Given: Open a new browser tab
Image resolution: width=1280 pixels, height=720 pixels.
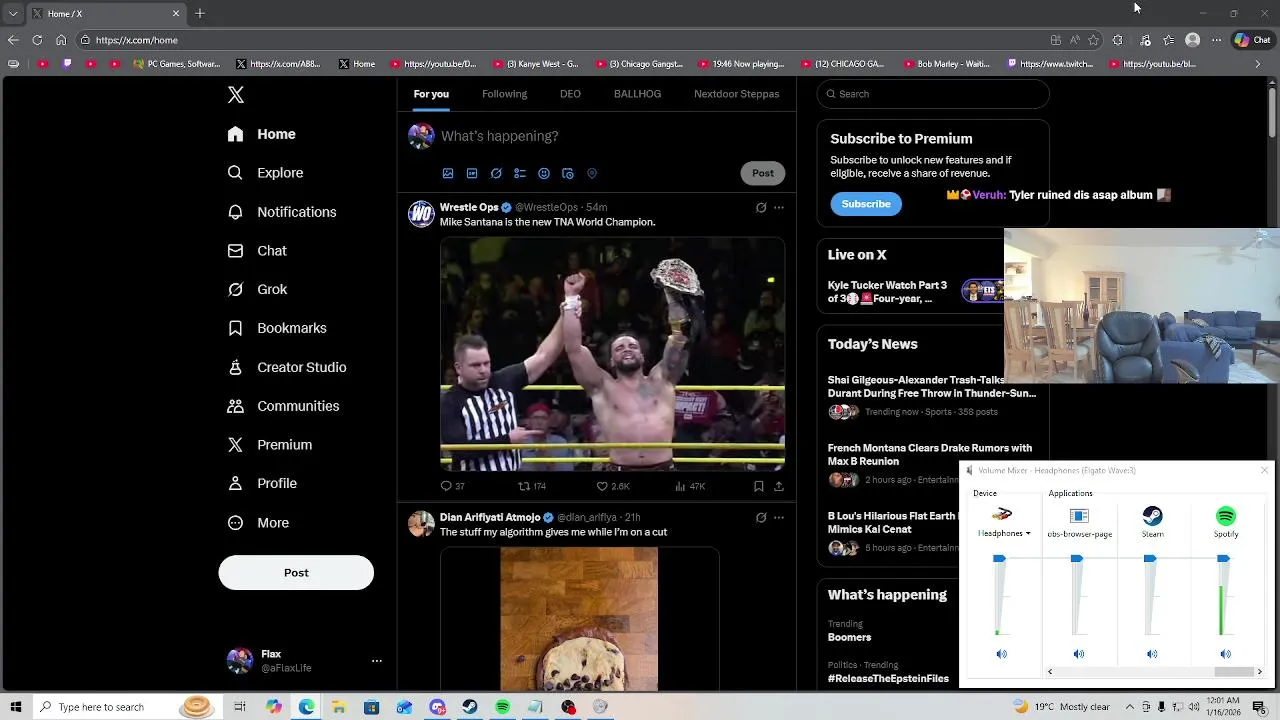Looking at the screenshot, I should click(200, 14).
